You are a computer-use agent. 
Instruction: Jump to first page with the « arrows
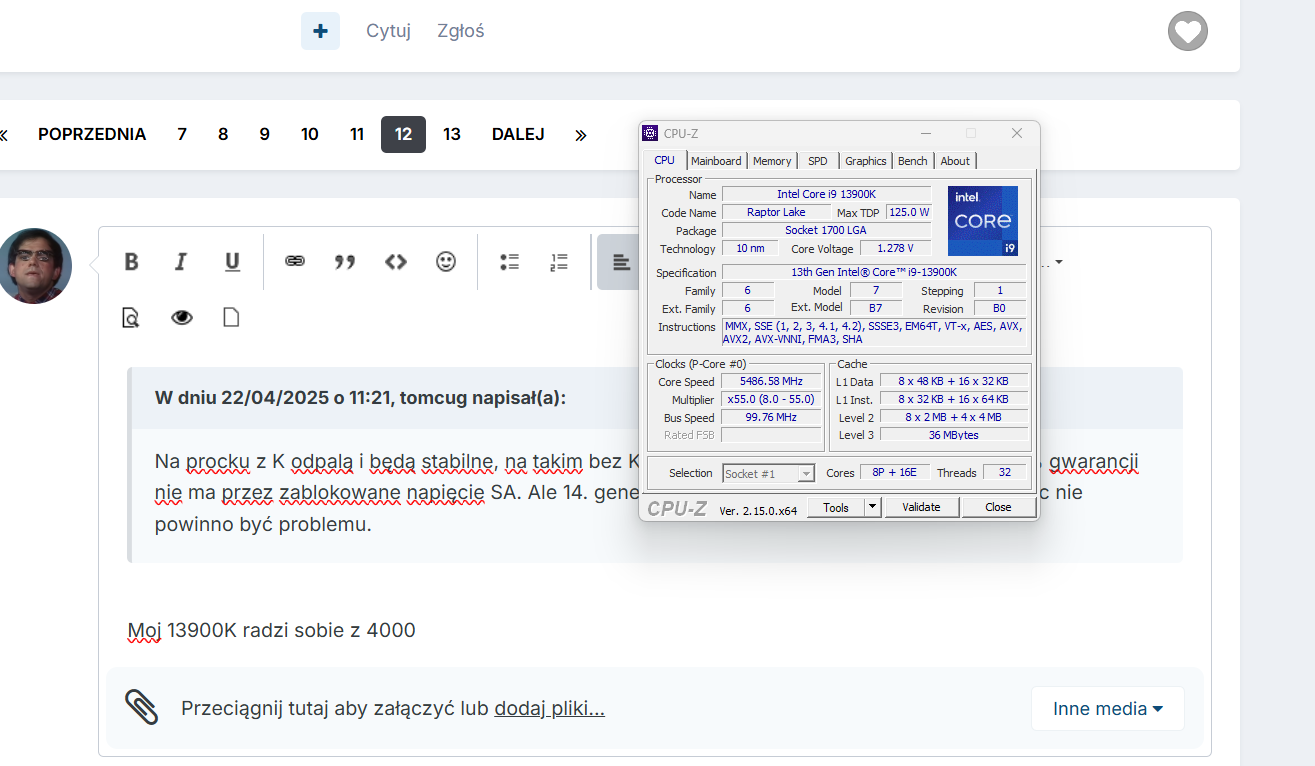point(4,134)
